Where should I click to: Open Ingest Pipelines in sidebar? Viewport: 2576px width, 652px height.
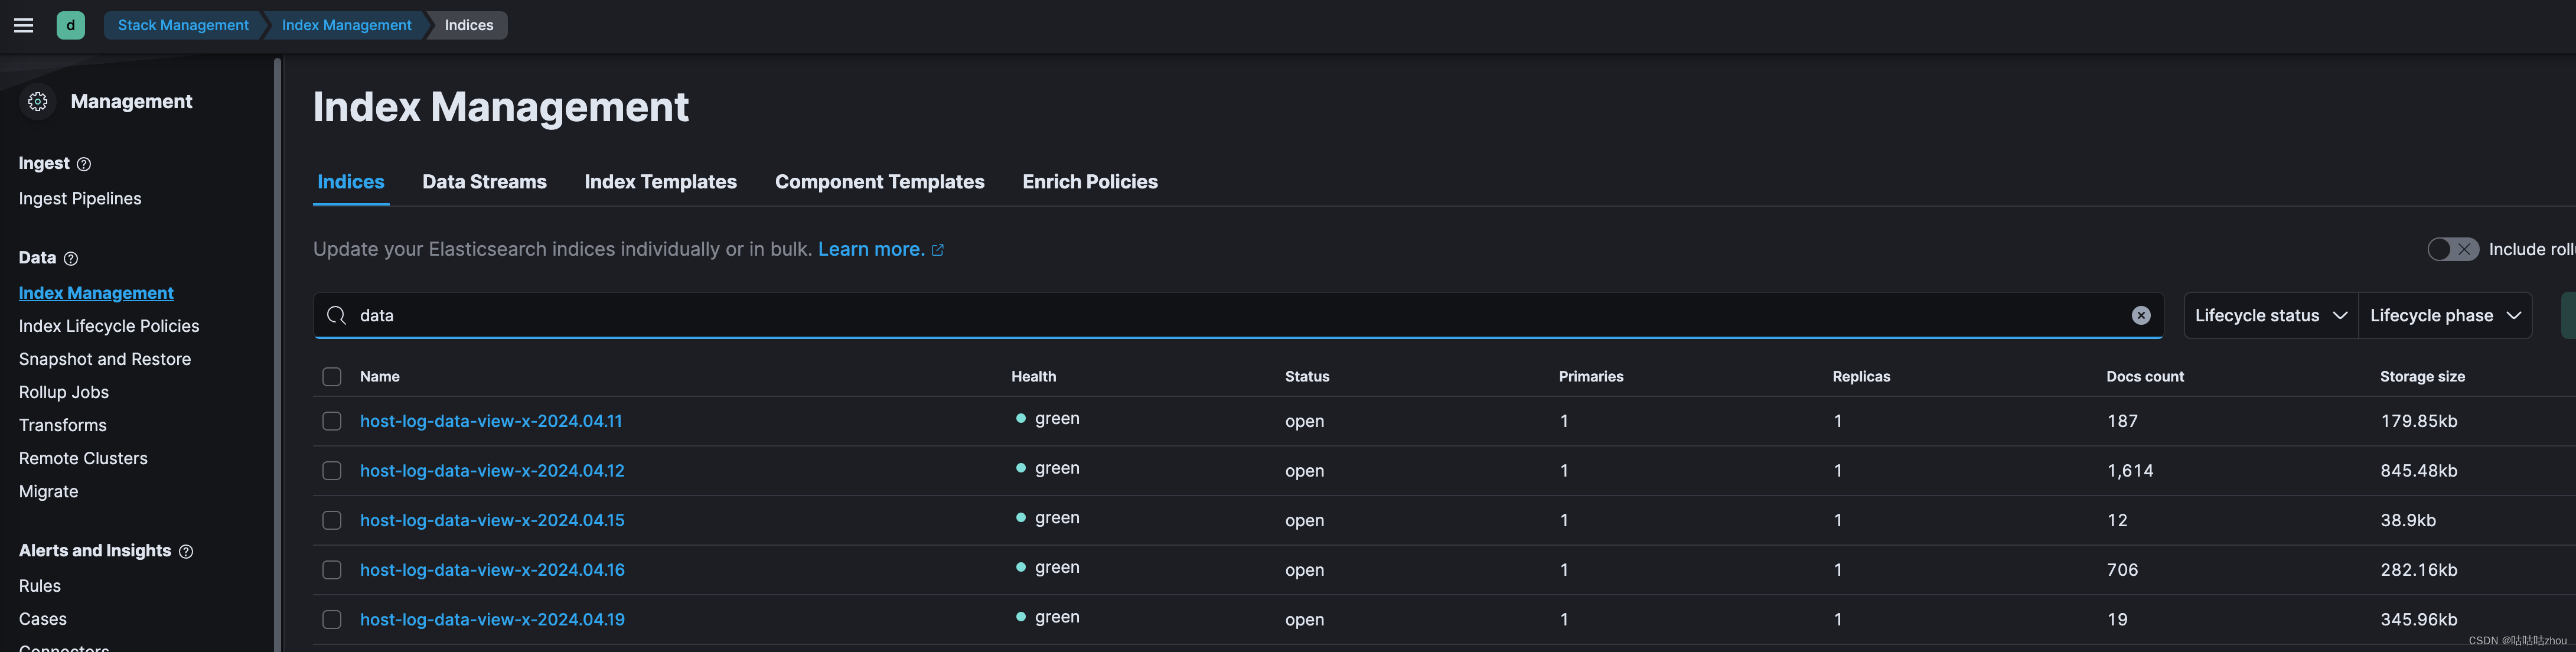point(80,198)
